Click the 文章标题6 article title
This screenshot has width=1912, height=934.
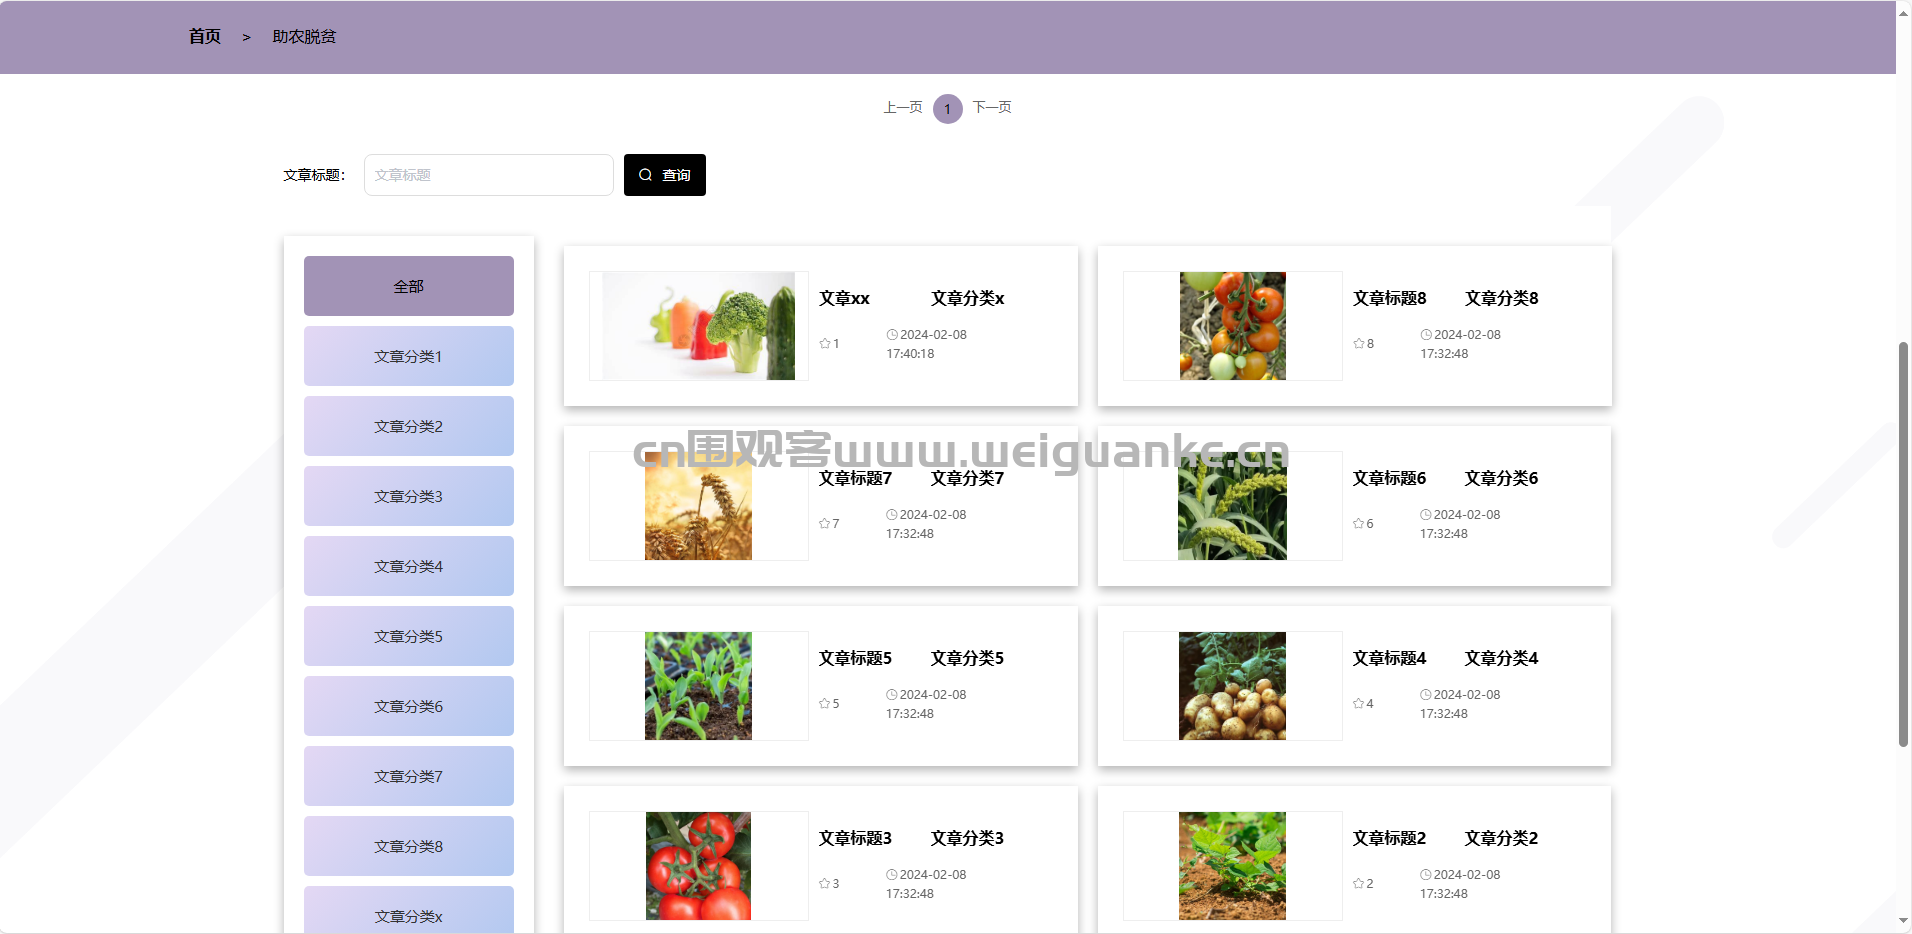(1389, 478)
